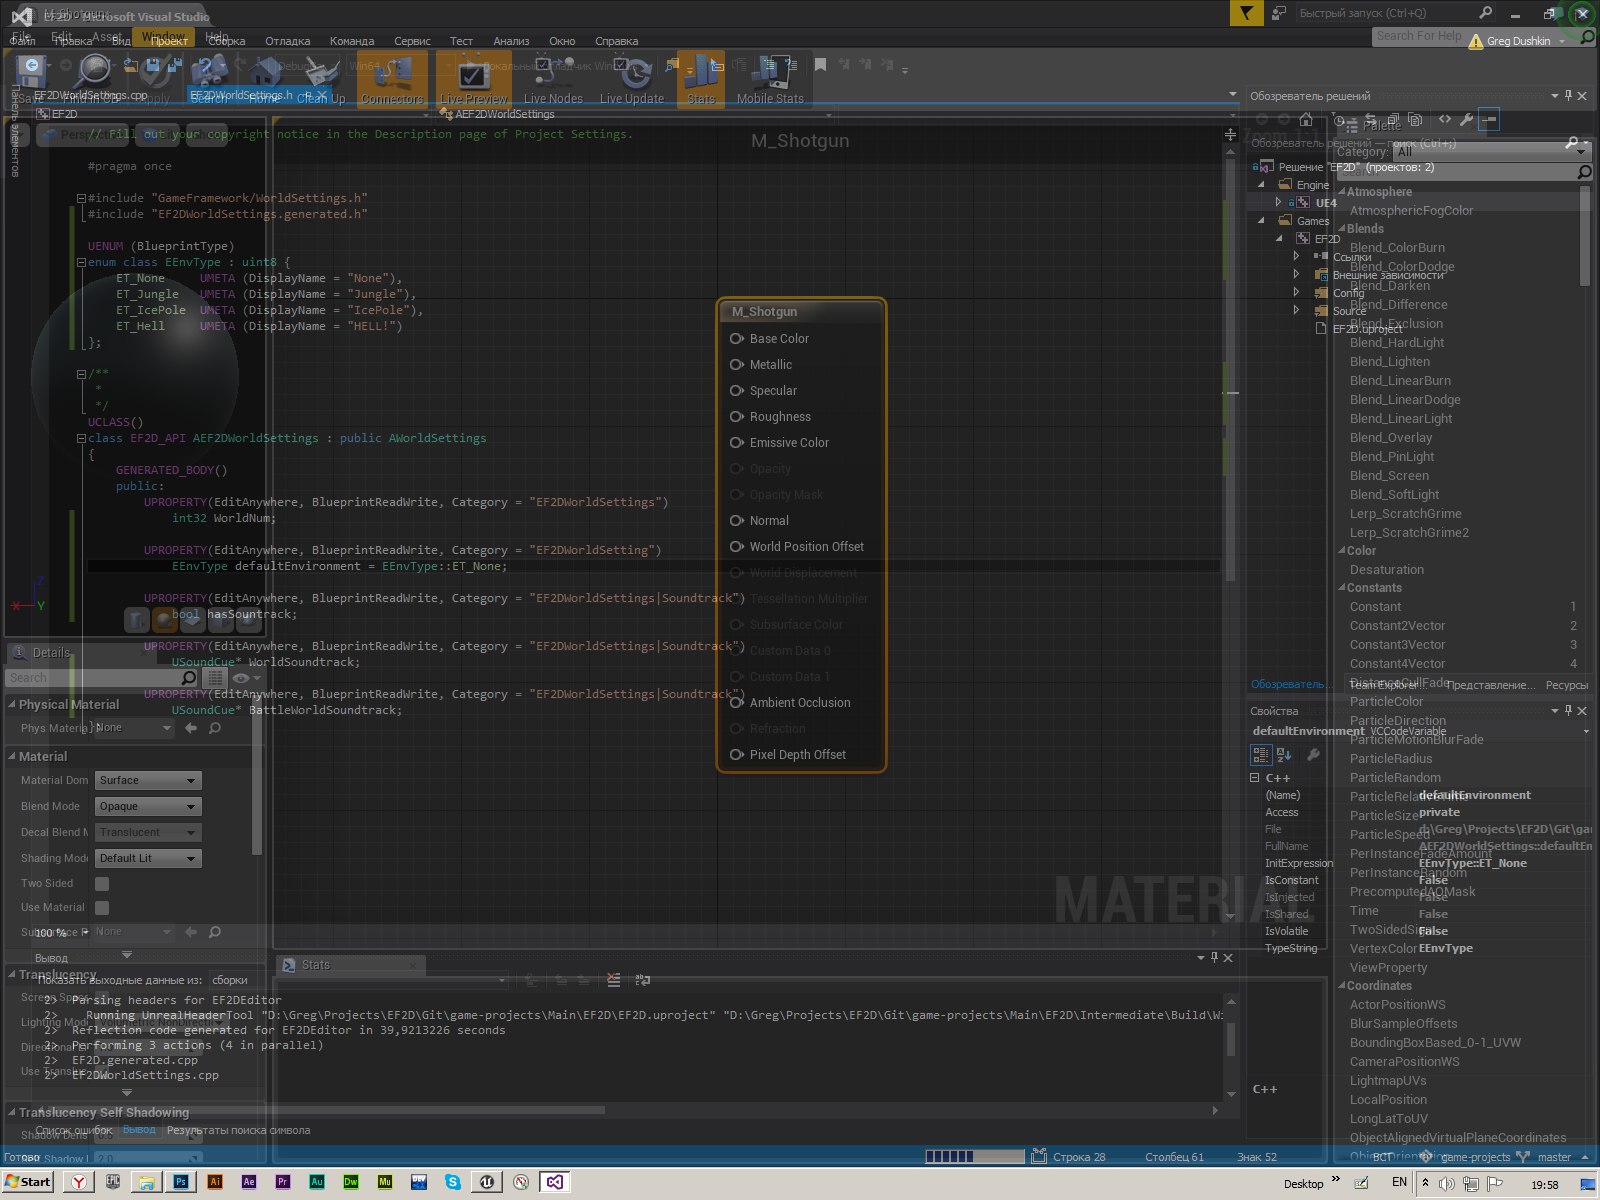
Task: Click the Clean Up broom icon
Action: [x=321, y=72]
